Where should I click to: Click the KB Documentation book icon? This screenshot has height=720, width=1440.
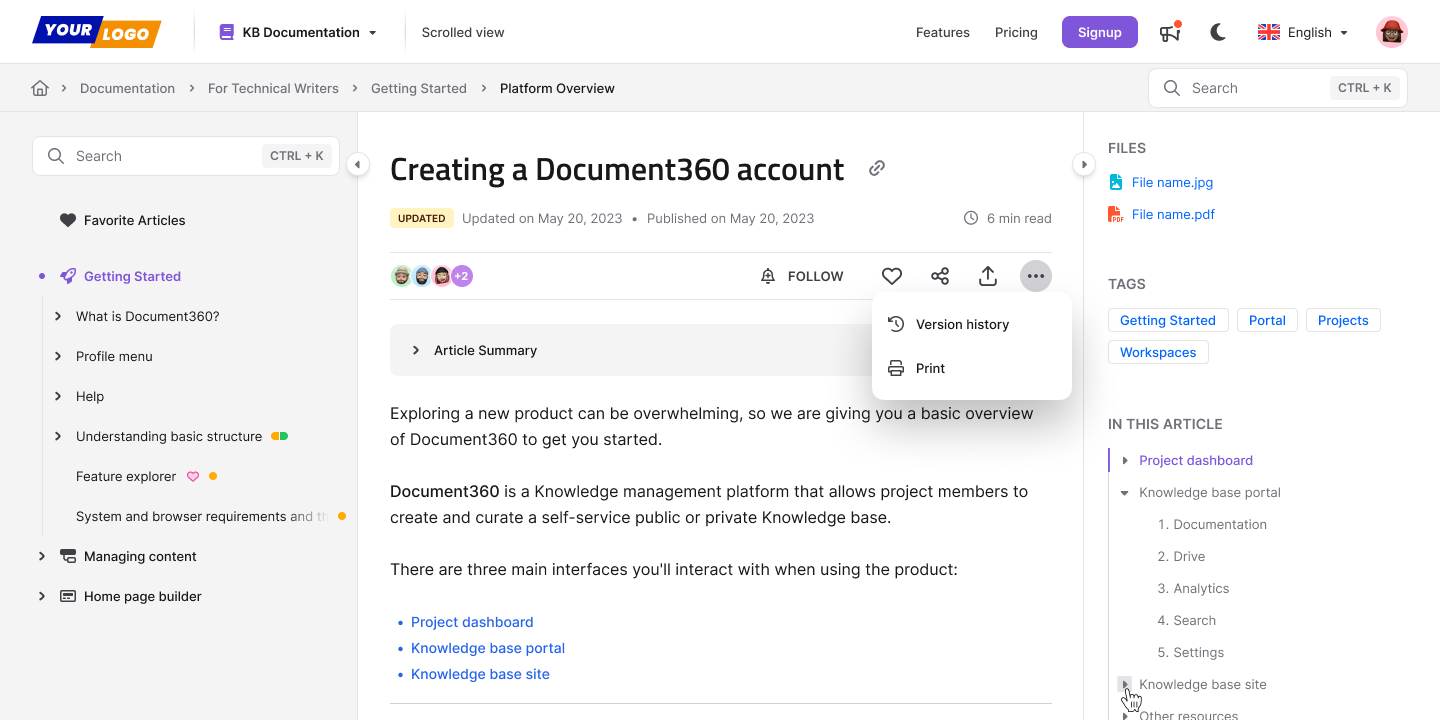click(226, 32)
